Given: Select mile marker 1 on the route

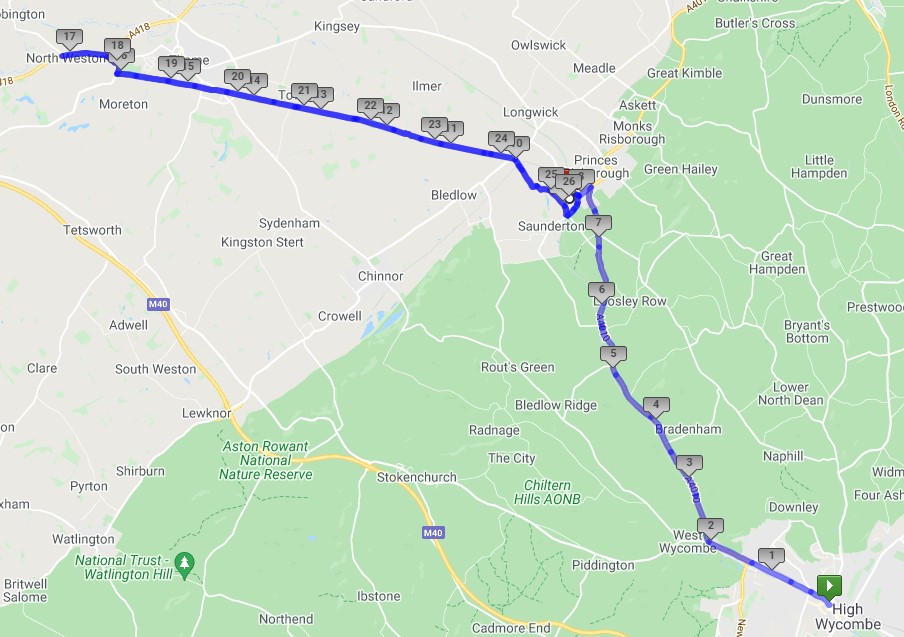Looking at the screenshot, I should click(771, 557).
